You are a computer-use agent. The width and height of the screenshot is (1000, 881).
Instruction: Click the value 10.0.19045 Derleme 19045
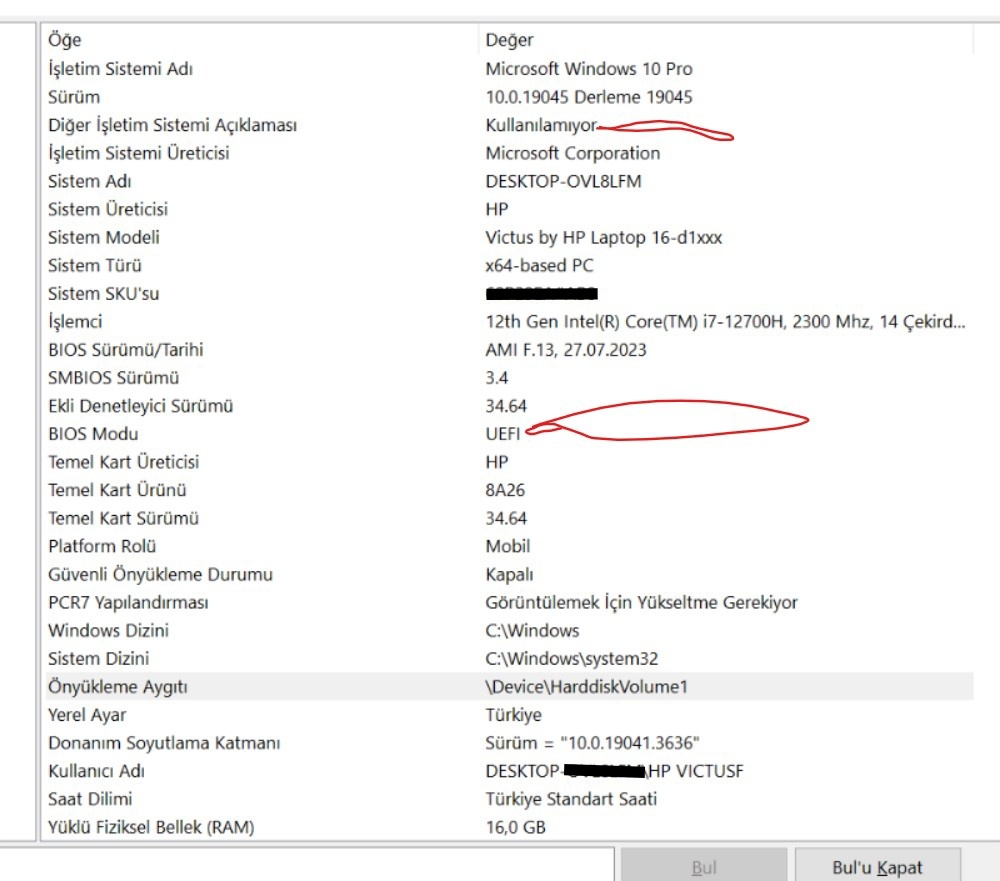click(589, 97)
